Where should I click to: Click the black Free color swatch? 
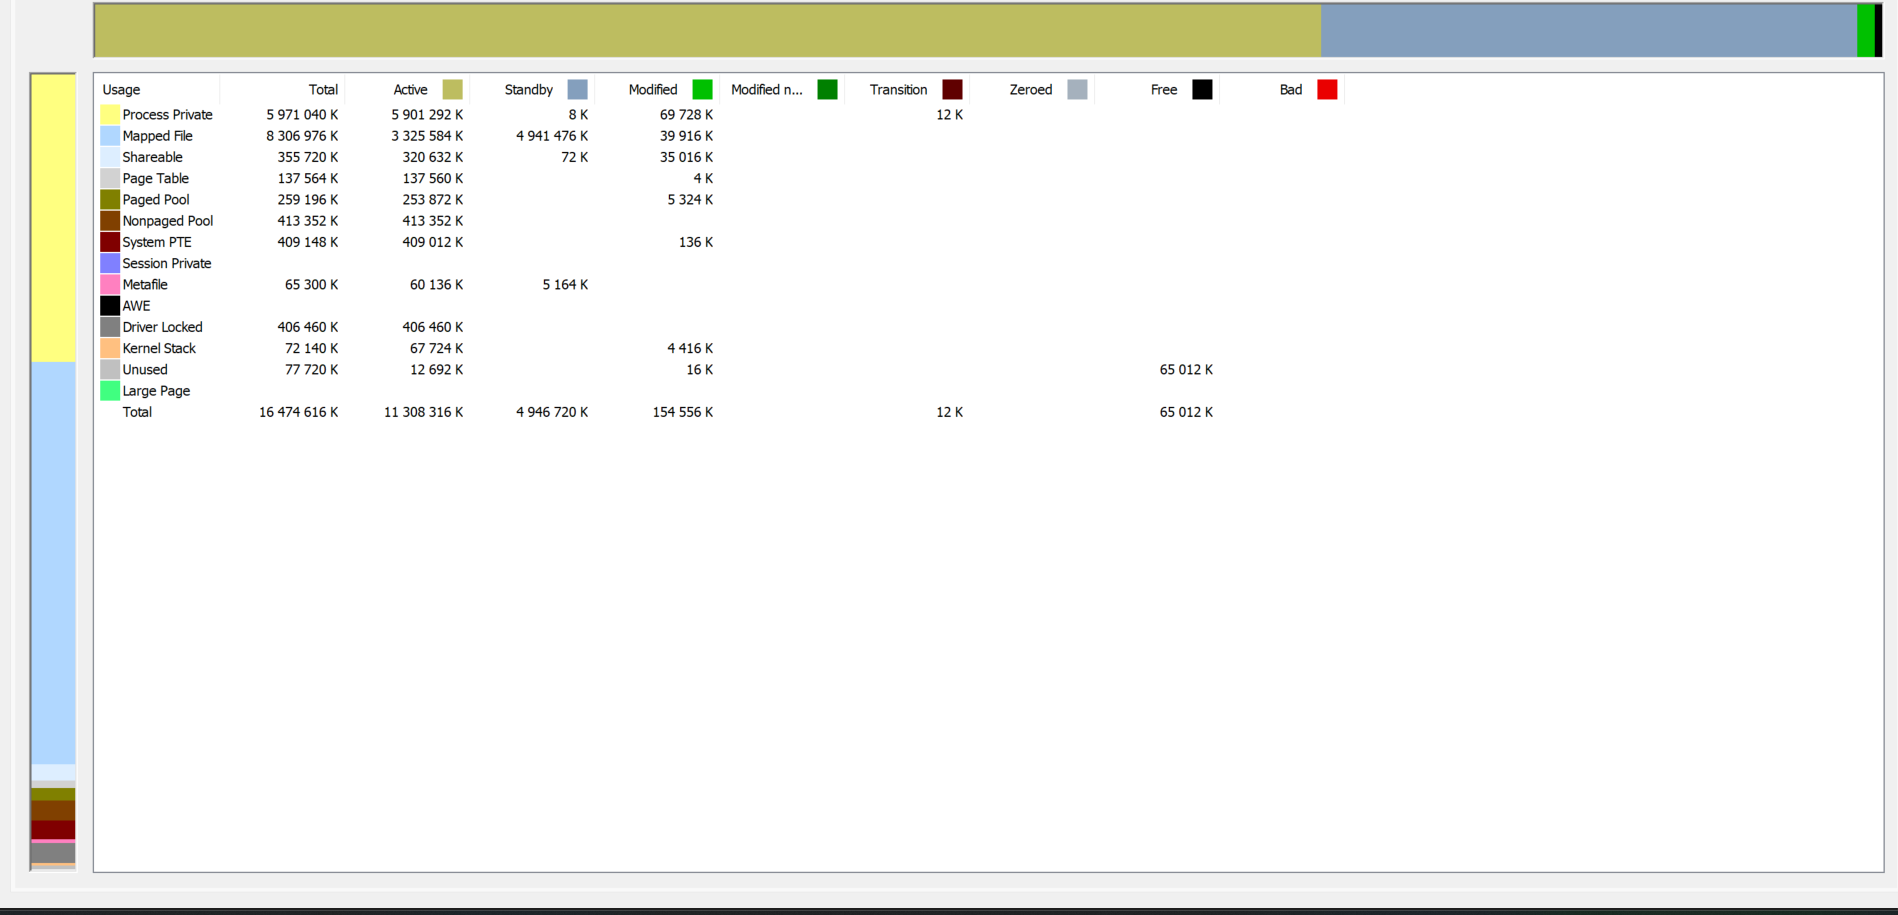(1202, 90)
